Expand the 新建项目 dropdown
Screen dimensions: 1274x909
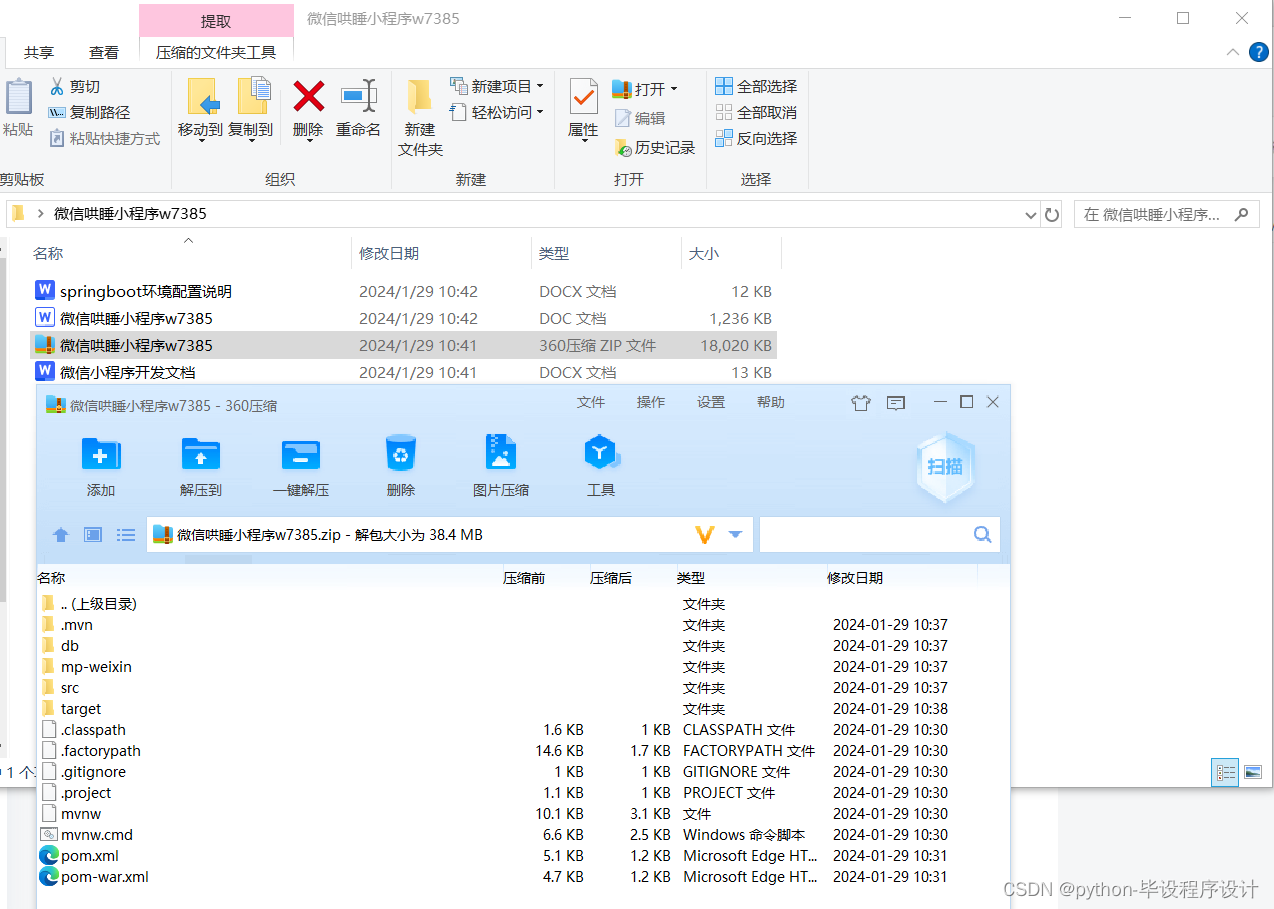(x=540, y=86)
